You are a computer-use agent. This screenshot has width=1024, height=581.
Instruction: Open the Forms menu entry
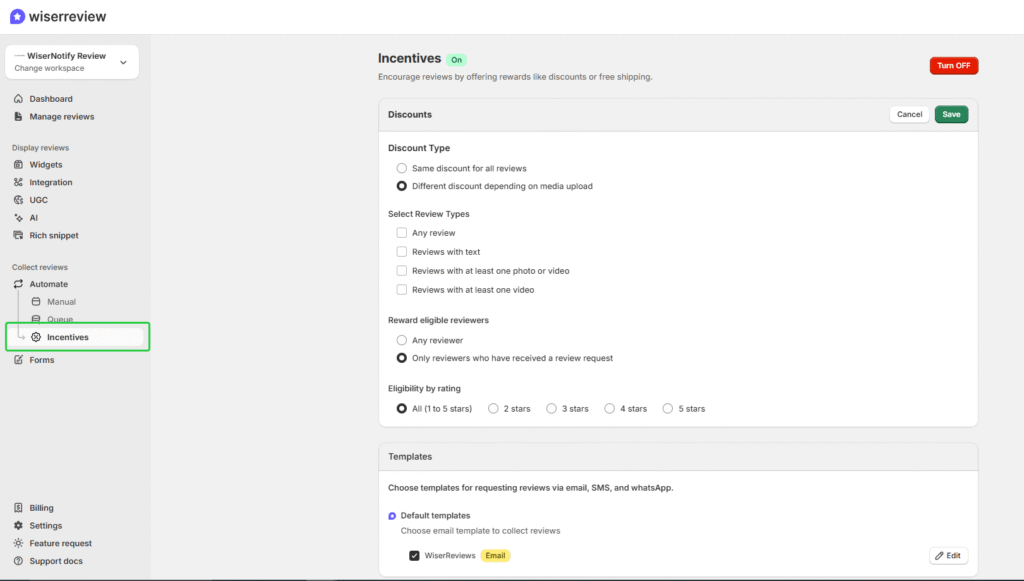pos(40,359)
